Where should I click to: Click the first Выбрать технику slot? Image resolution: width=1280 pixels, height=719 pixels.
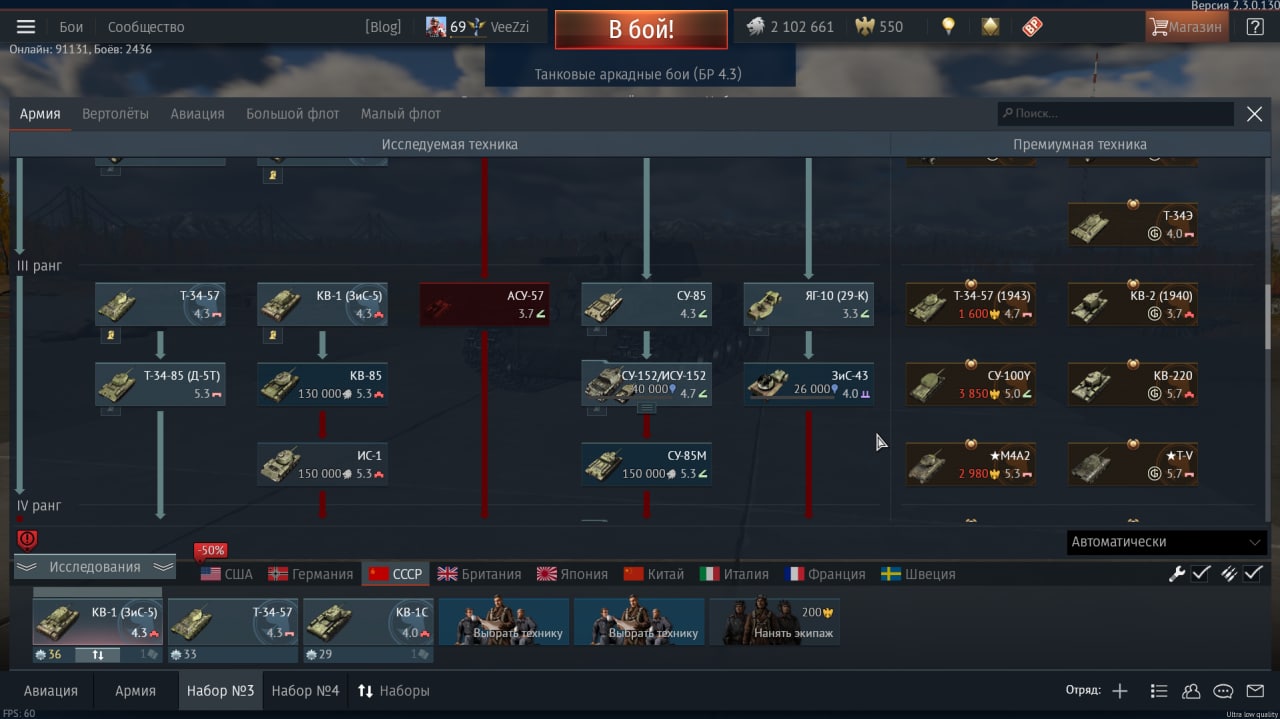[x=504, y=621]
